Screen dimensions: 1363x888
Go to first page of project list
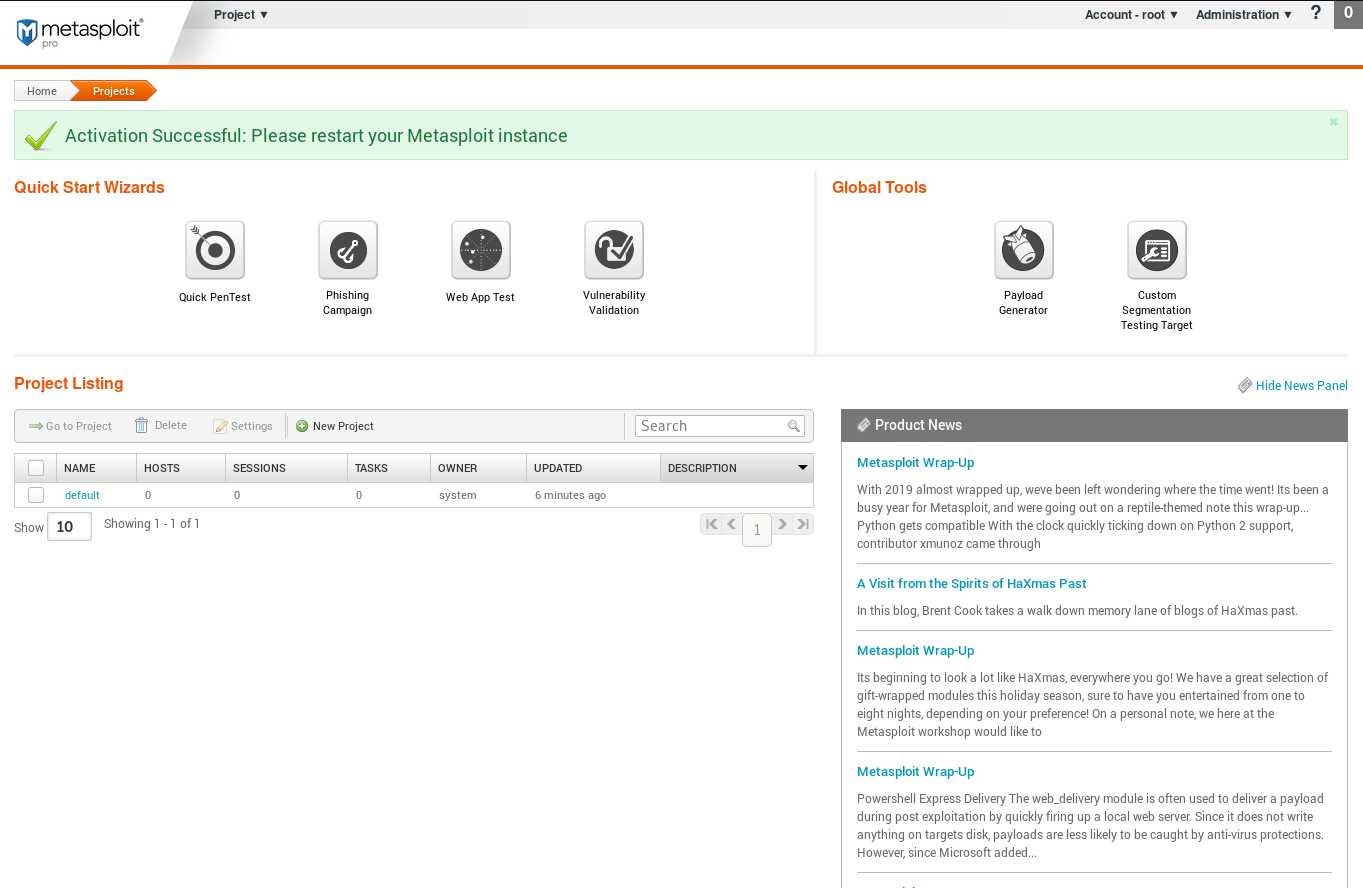[711, 524]
